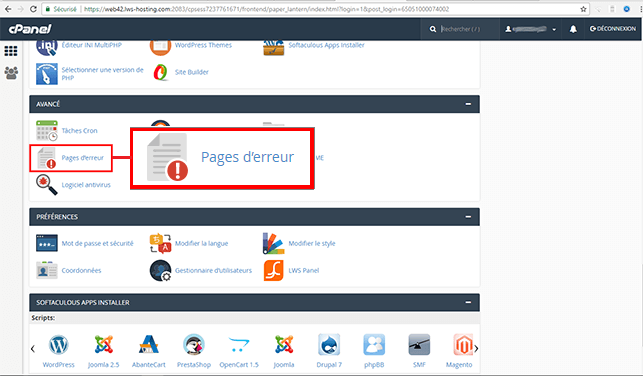The image size is (643, 376).
Task: Click the DÉCONNEXION logout button
Action: (x=613, y=29)
